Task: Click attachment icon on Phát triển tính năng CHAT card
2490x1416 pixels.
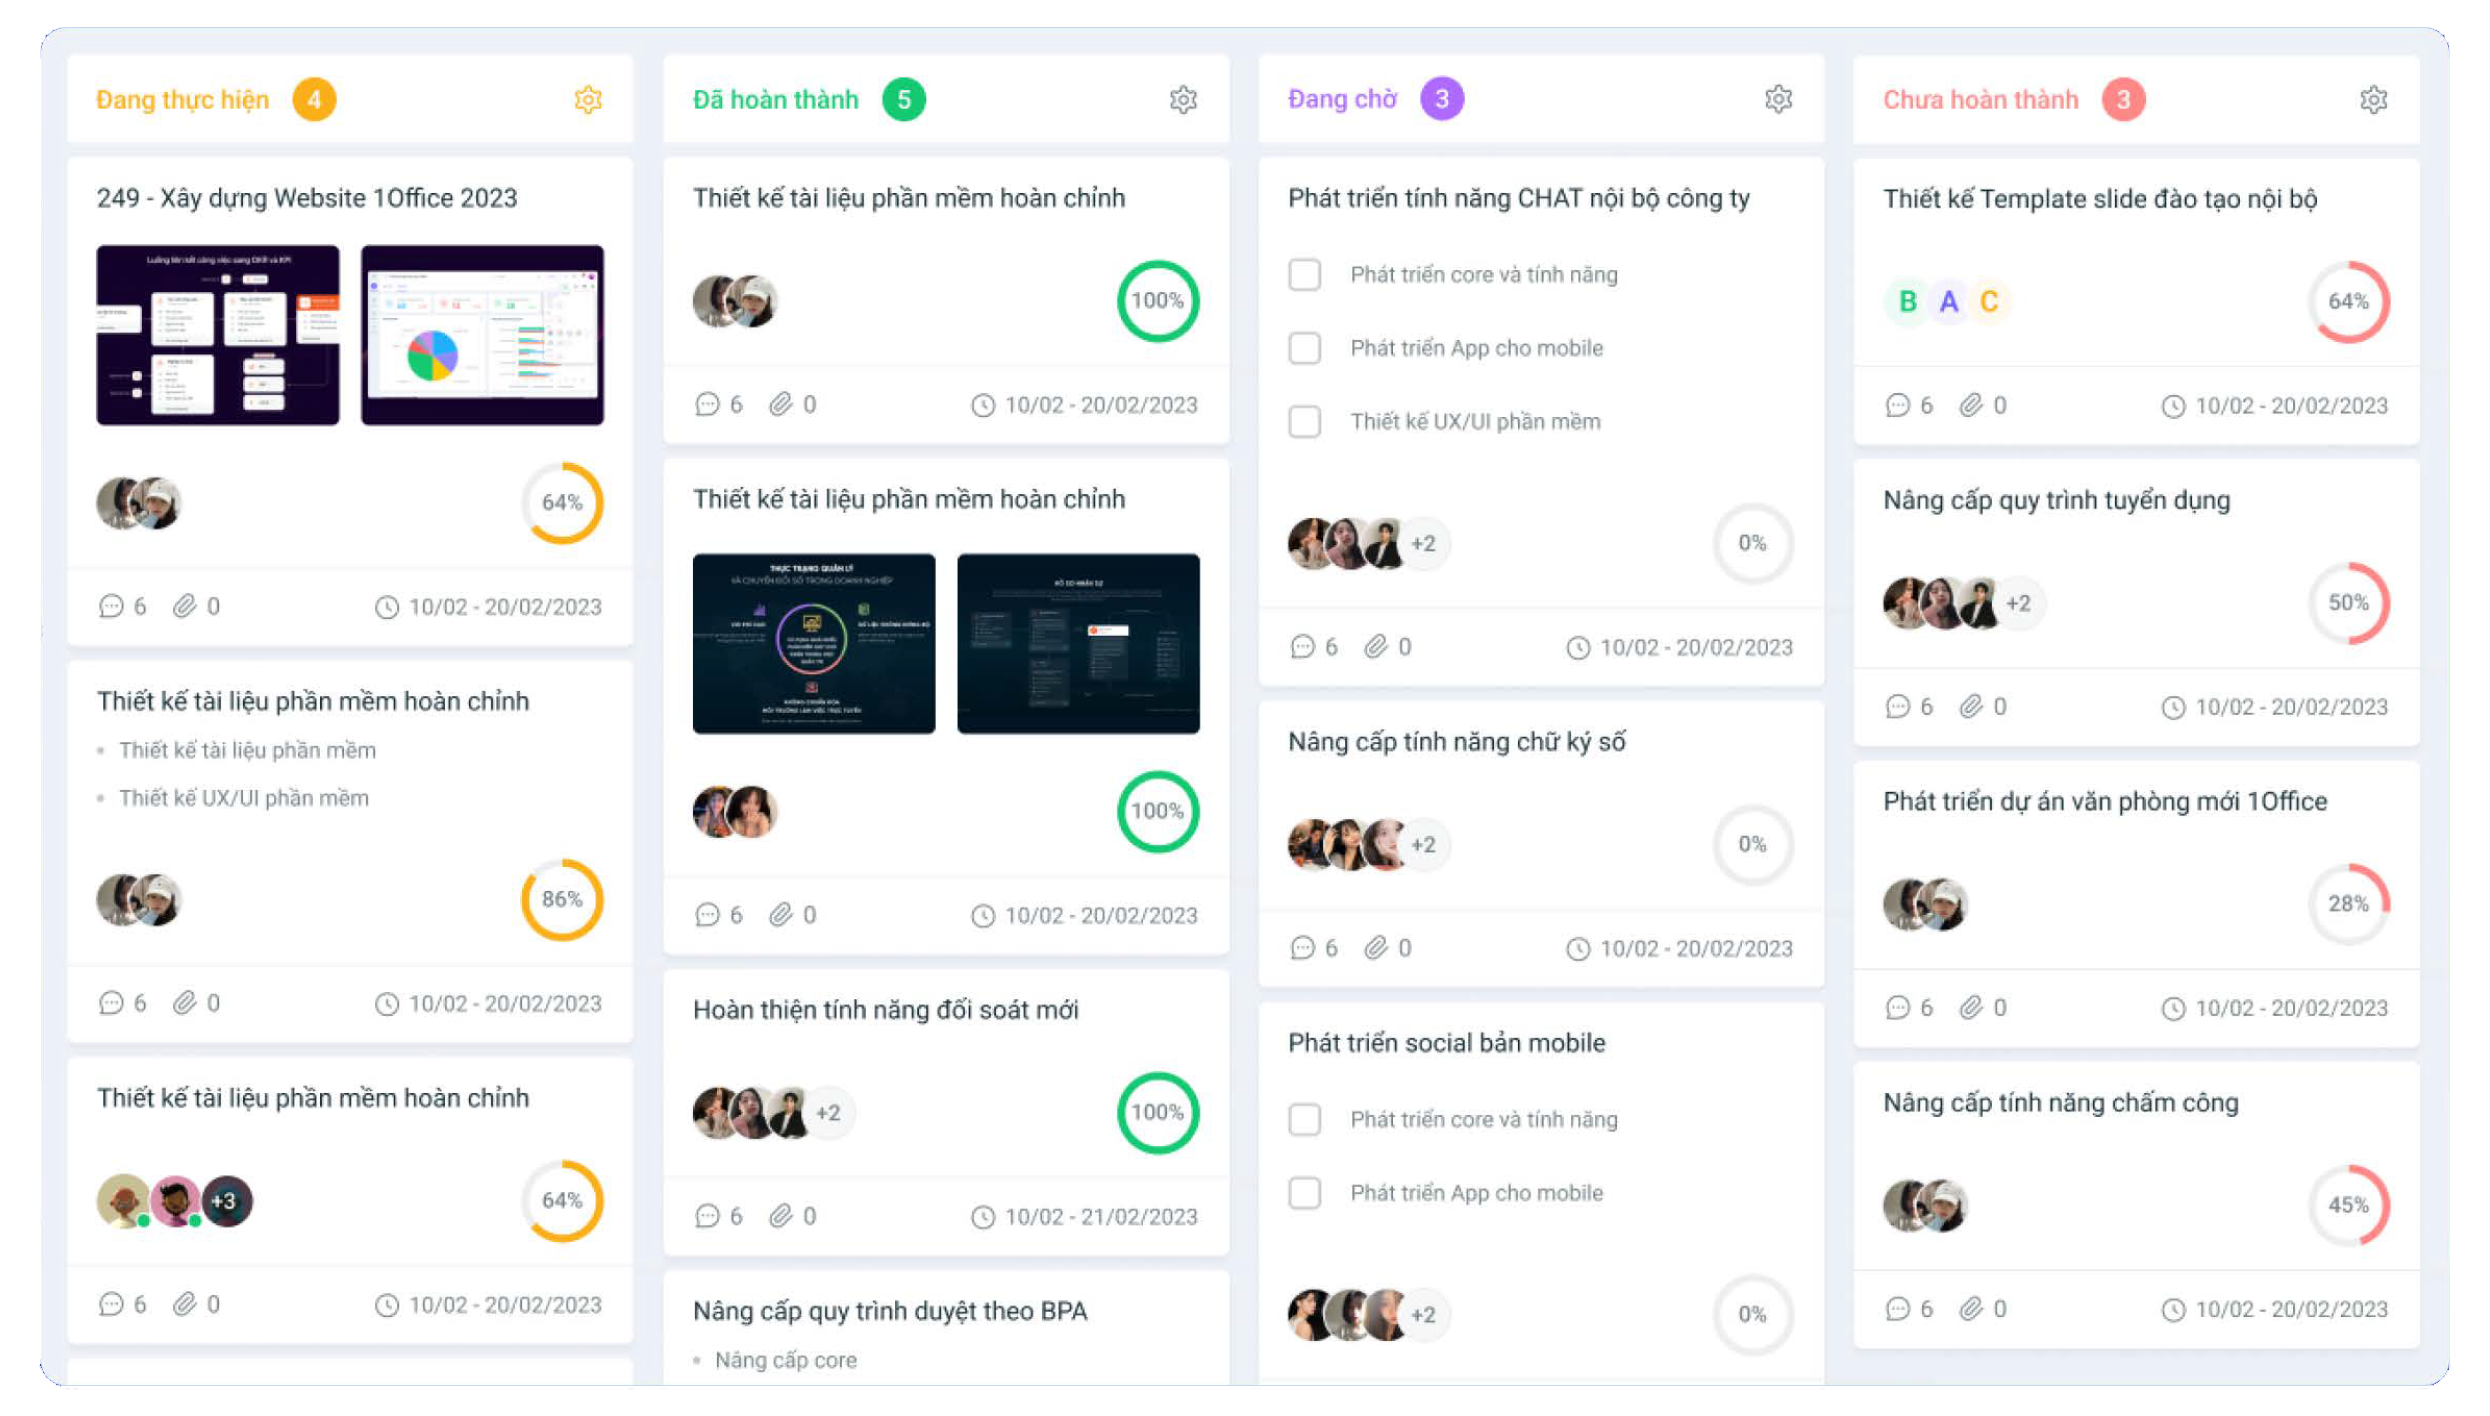Action: 1376,647
